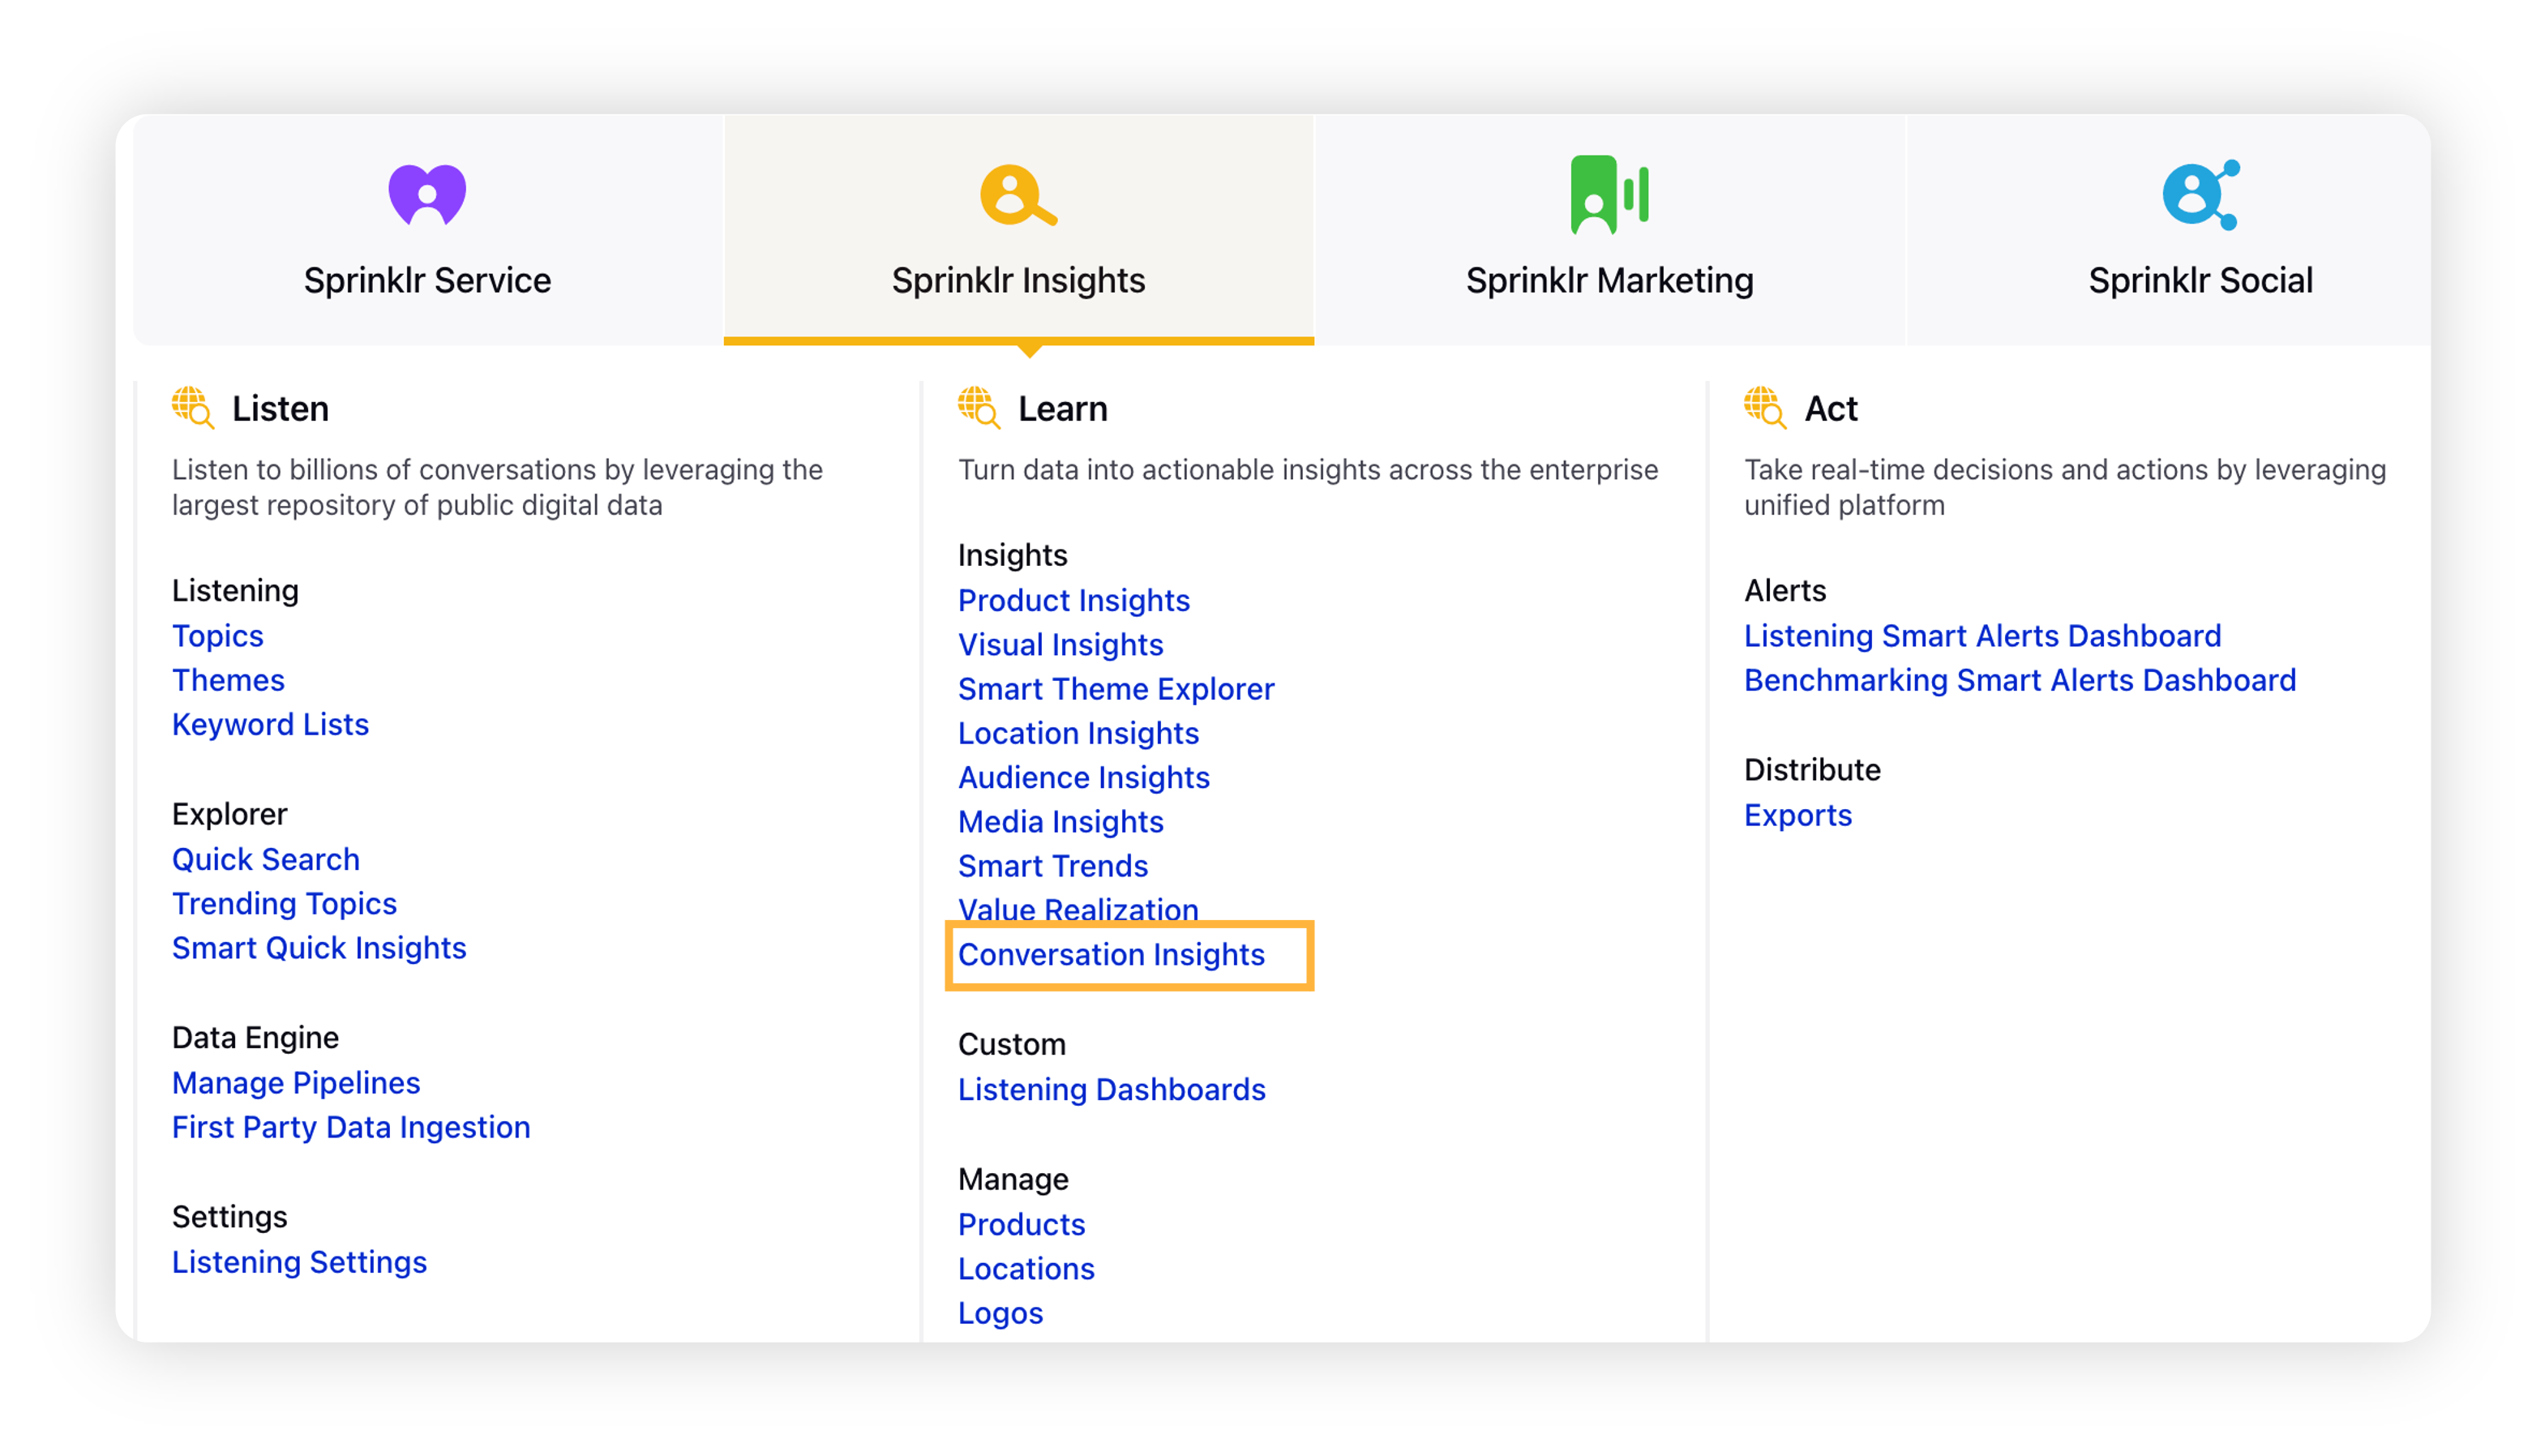The image size is (2545, 1456).
Task: Switch to the Sprinklr Service tab
Action: tap(428, 229)
